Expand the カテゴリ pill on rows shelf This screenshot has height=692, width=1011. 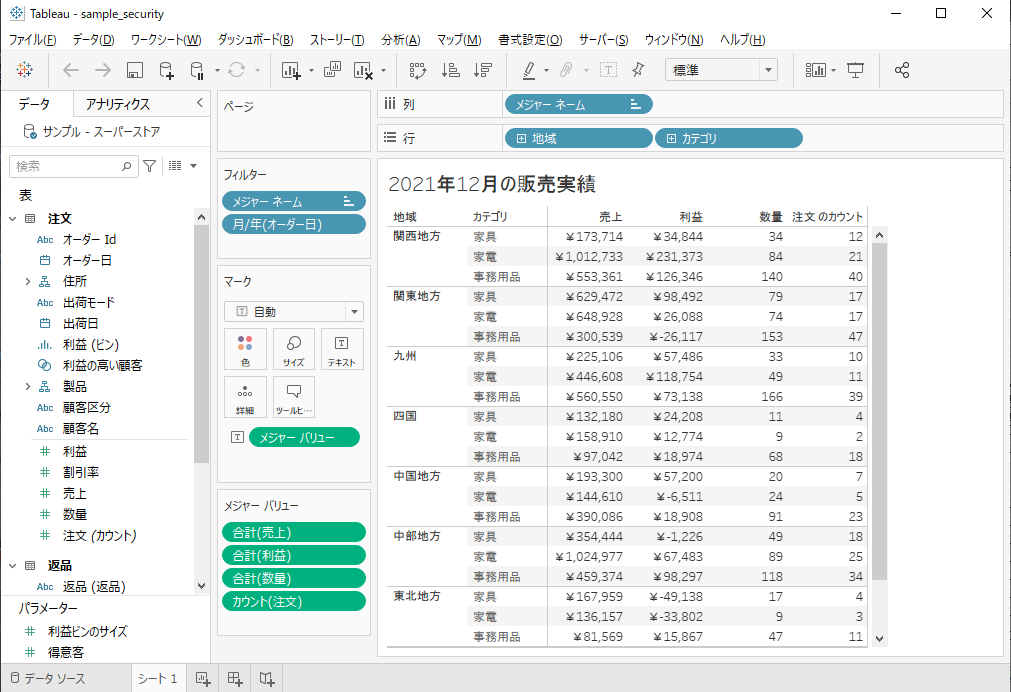tap(671, 139)
